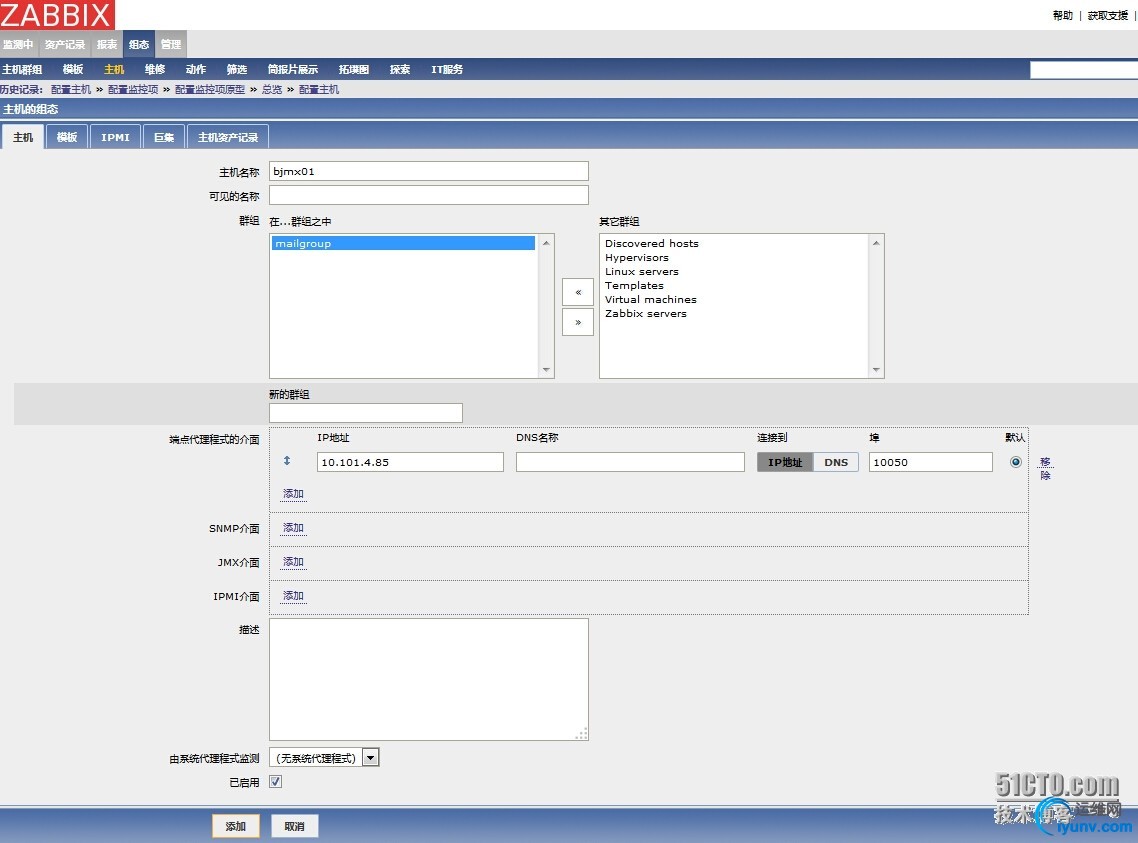Click the top search box
Image resolution: width=1138 pixels, height=843 pixels.
point(1084,70)
